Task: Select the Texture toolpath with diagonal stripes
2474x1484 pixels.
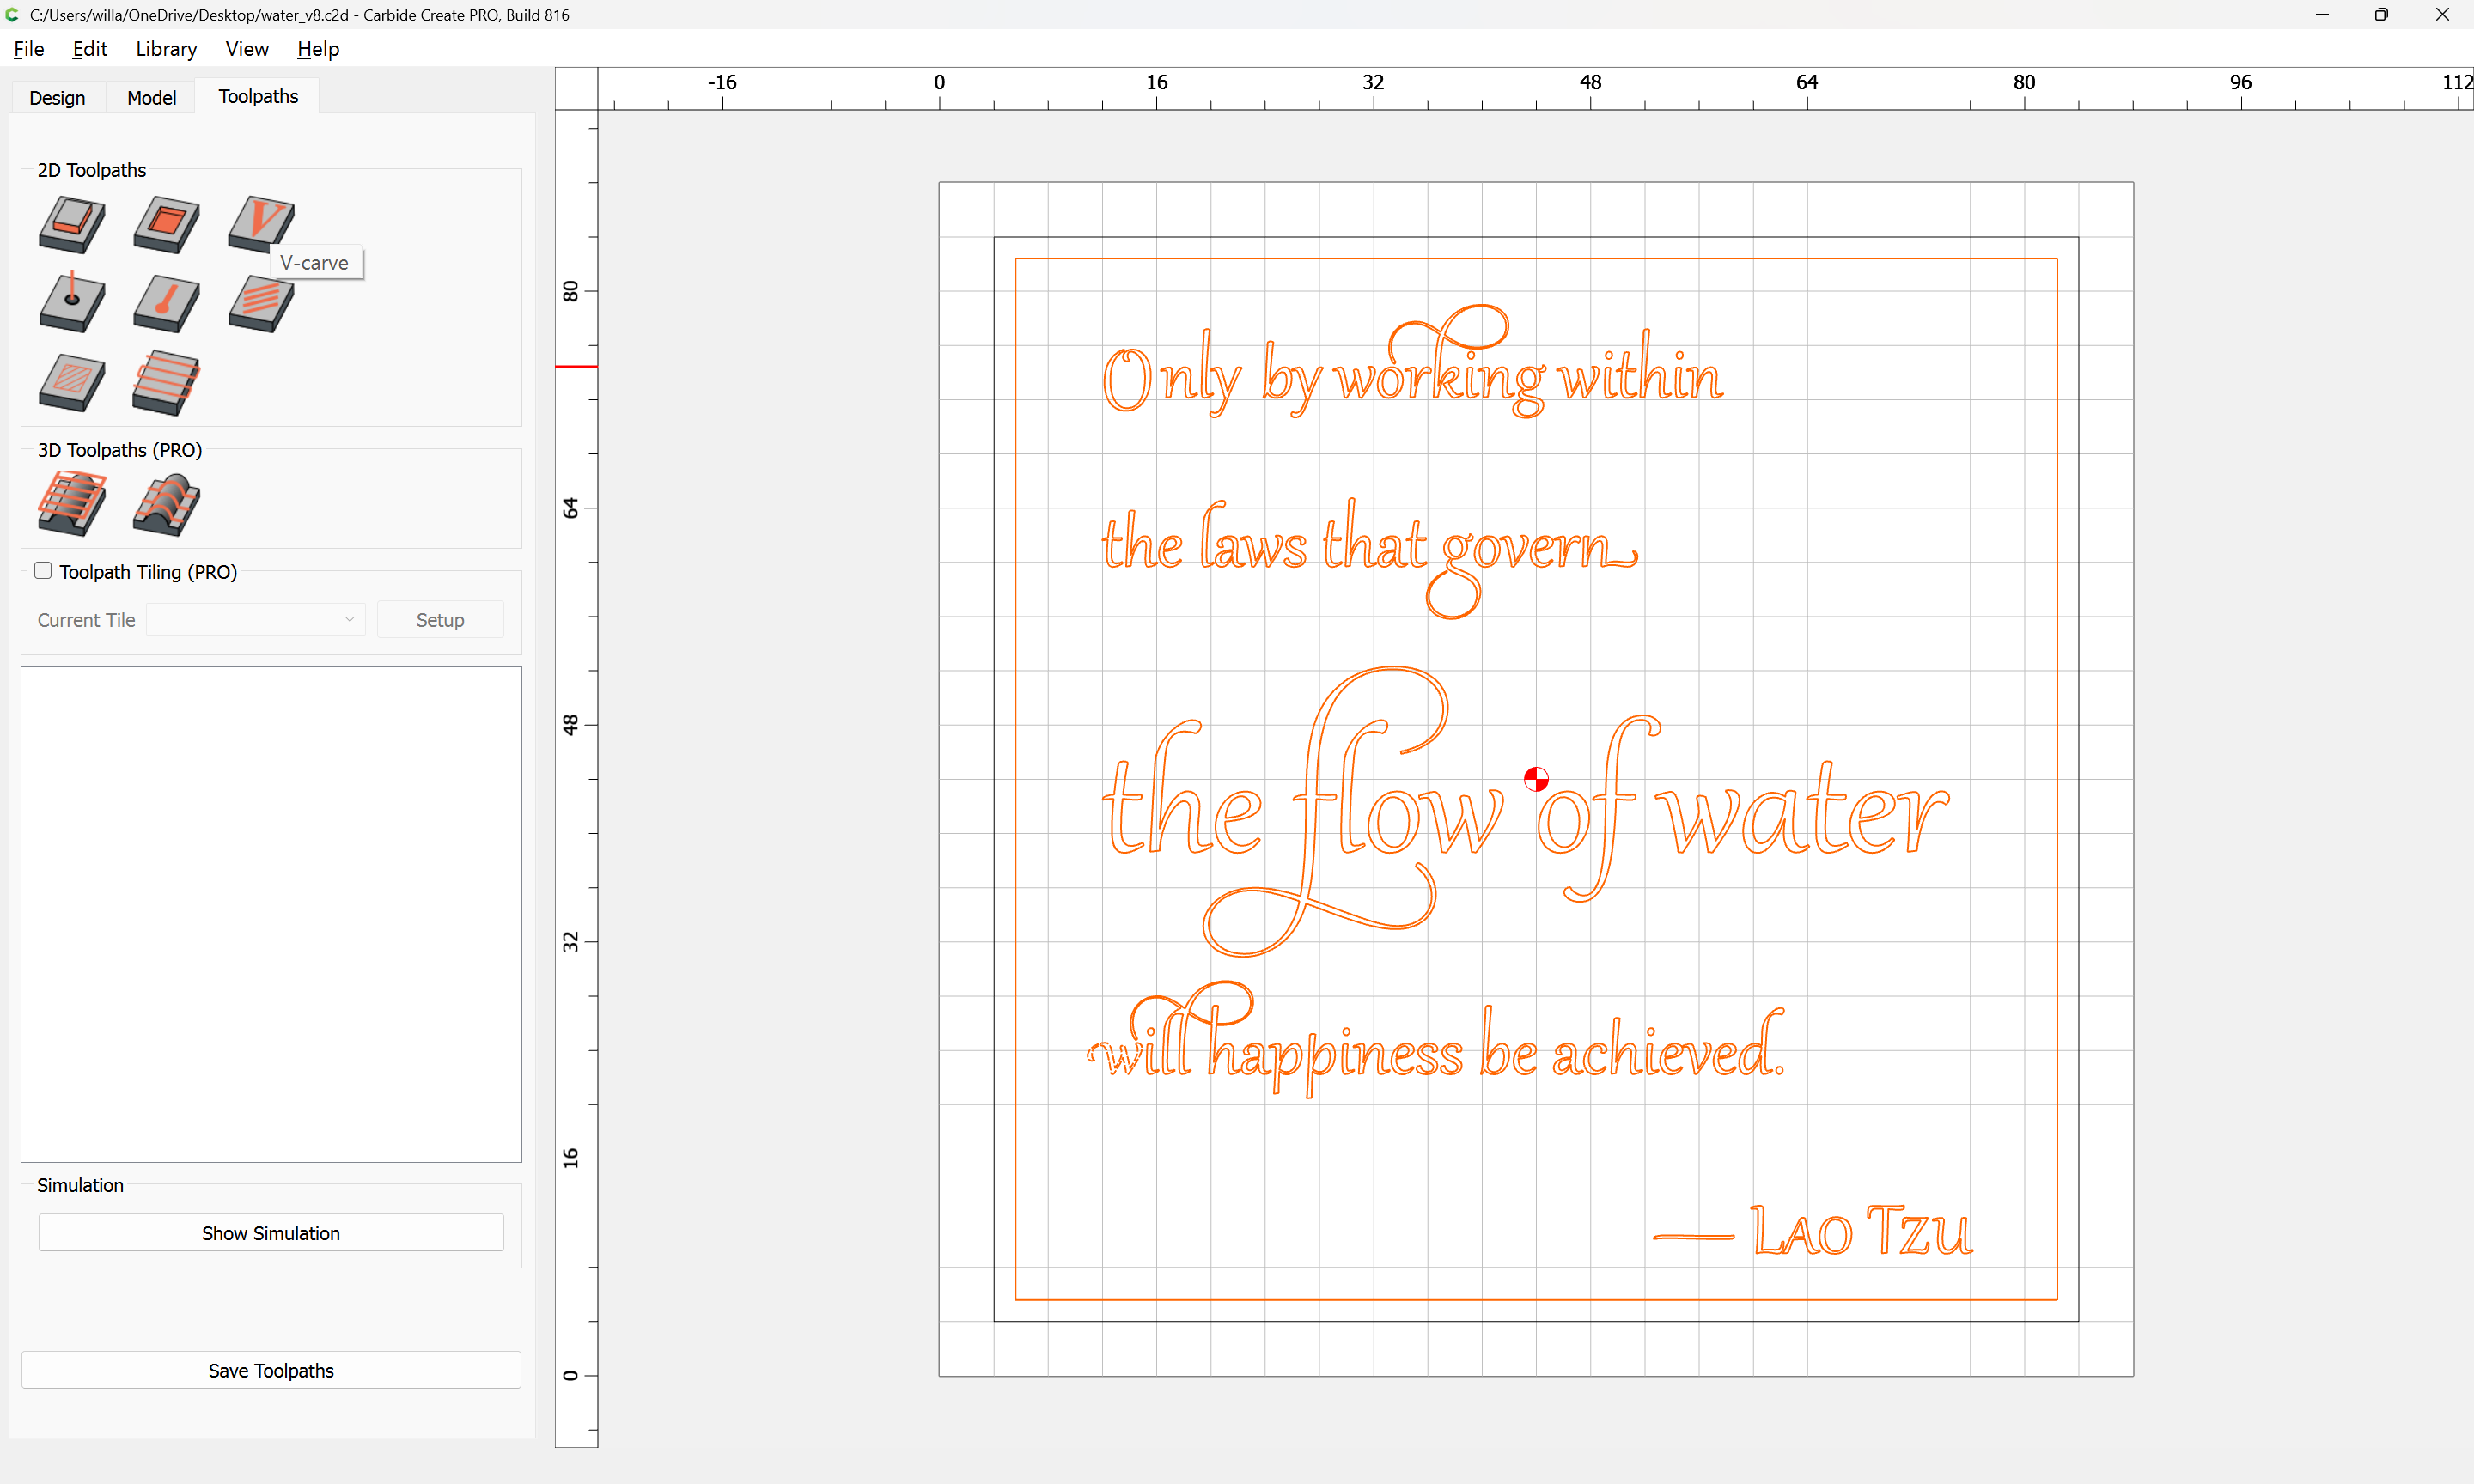Action: click(261, 304)
